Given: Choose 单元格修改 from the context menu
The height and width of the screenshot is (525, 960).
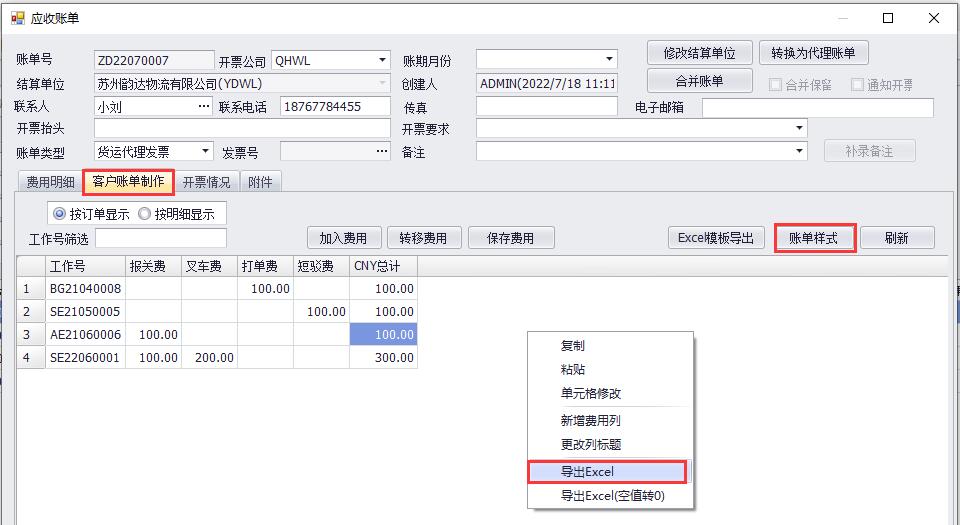Looking at the screenshot, I should (610, 393).
